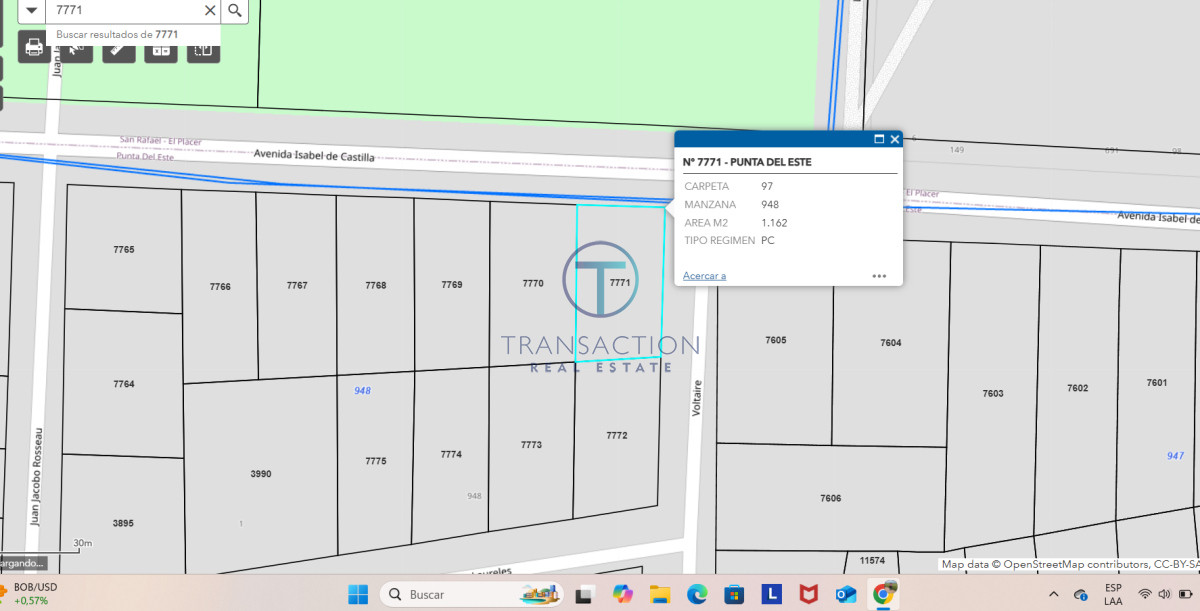1200x611 pixels.
Task: Select parcel 3990 on the map
Action: tap(260, 474)
